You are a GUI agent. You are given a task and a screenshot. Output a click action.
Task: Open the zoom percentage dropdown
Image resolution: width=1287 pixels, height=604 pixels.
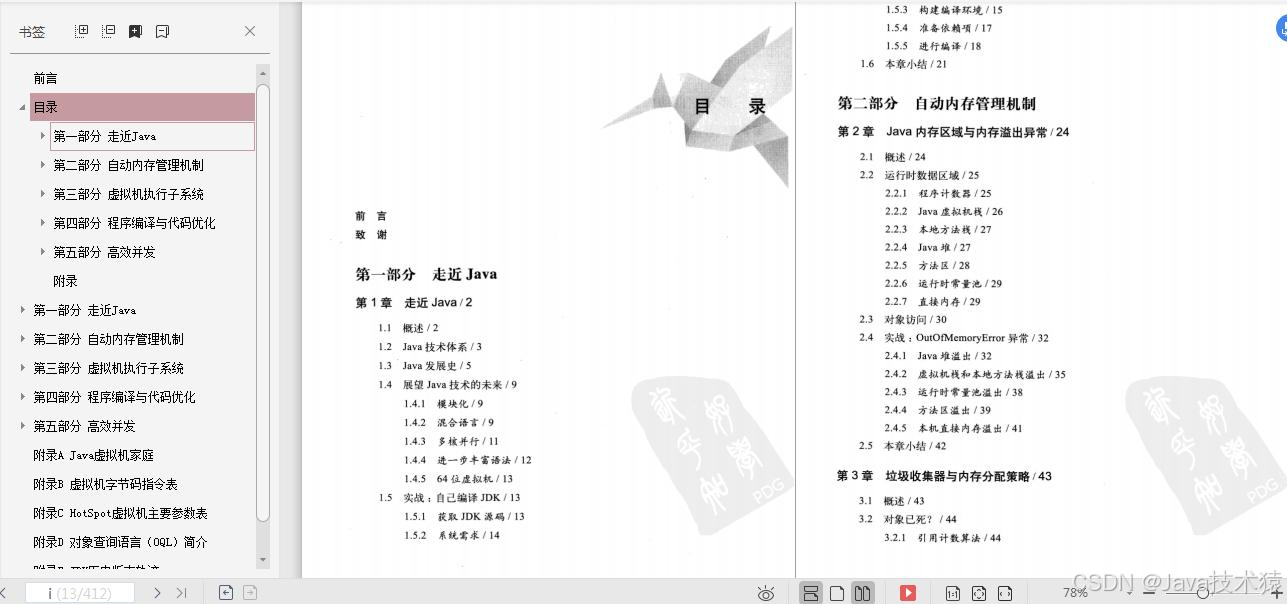click(1128, 592)
